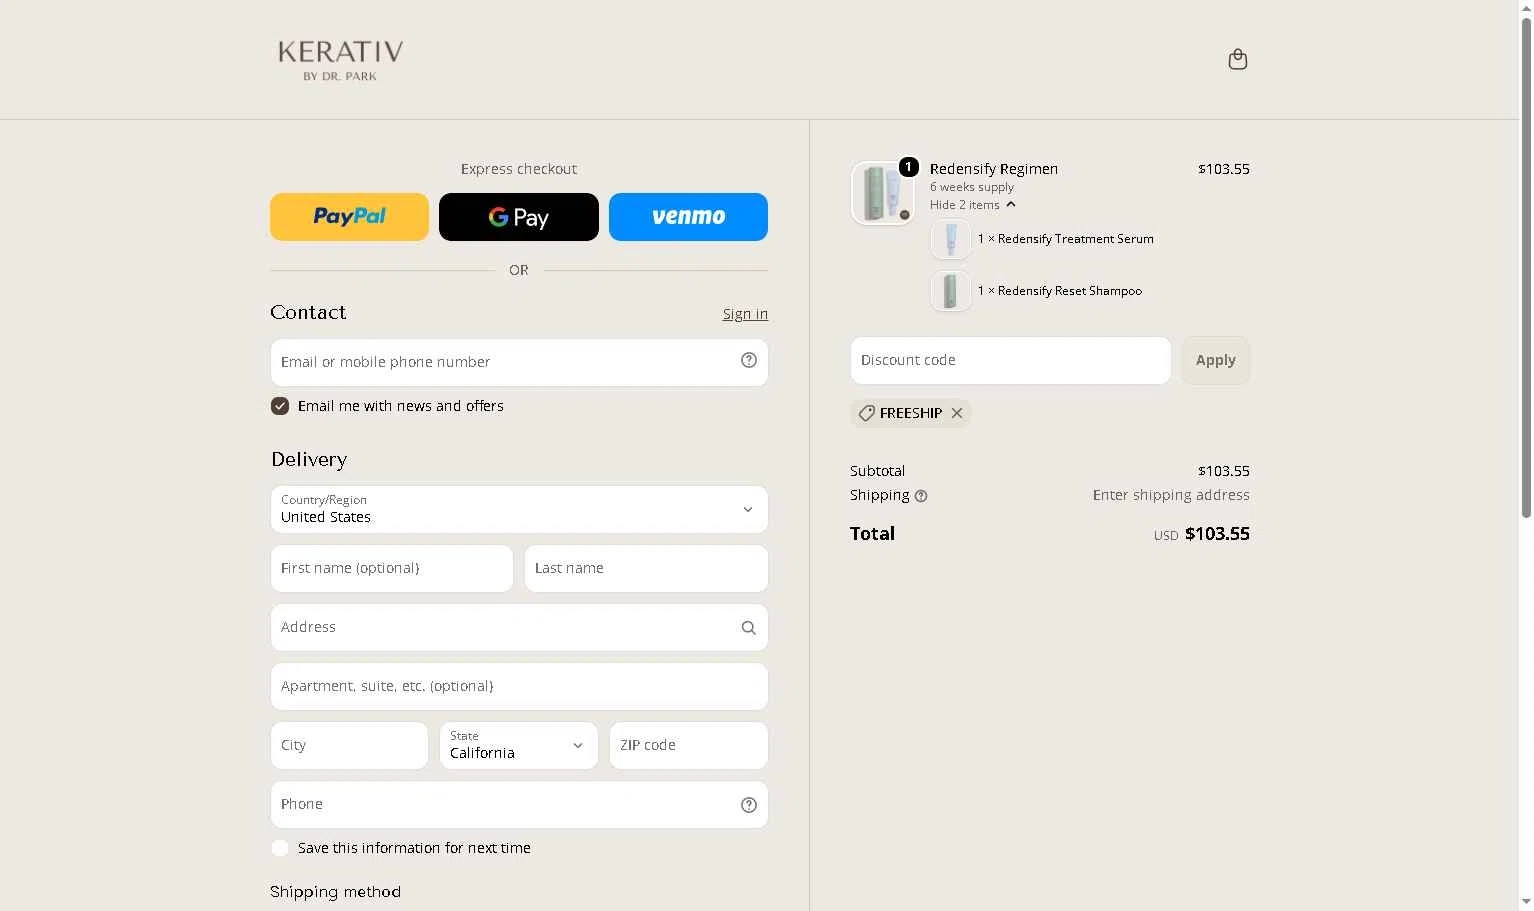Click the 6 weeks supply text

[971, 187]
